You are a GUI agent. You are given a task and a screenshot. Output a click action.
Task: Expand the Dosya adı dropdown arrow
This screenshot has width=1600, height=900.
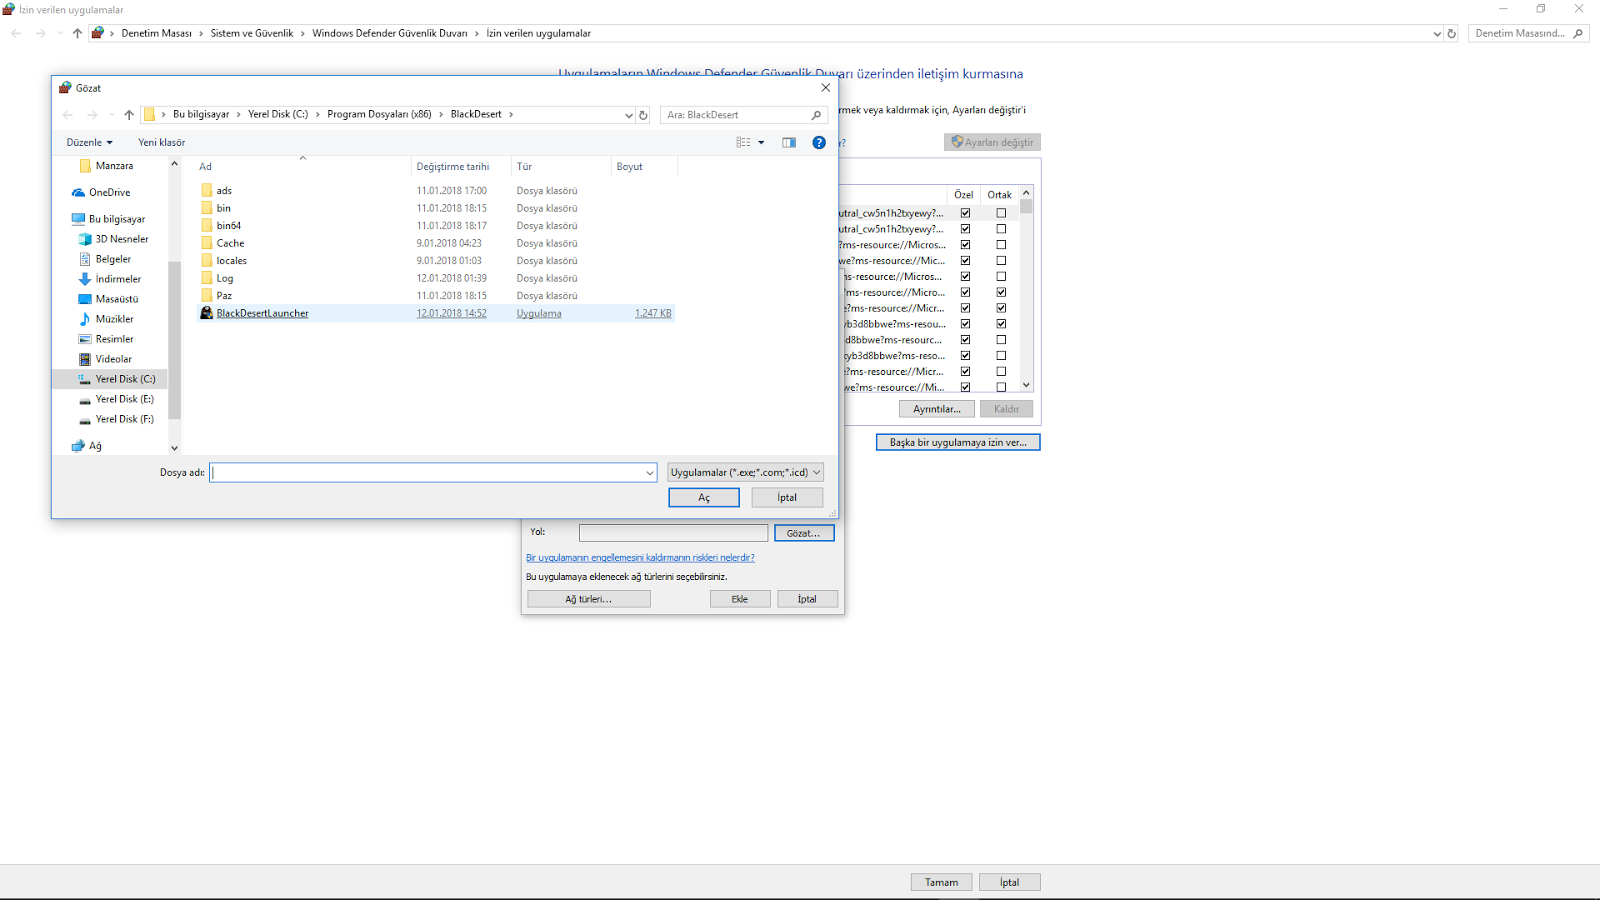point(649,473)
